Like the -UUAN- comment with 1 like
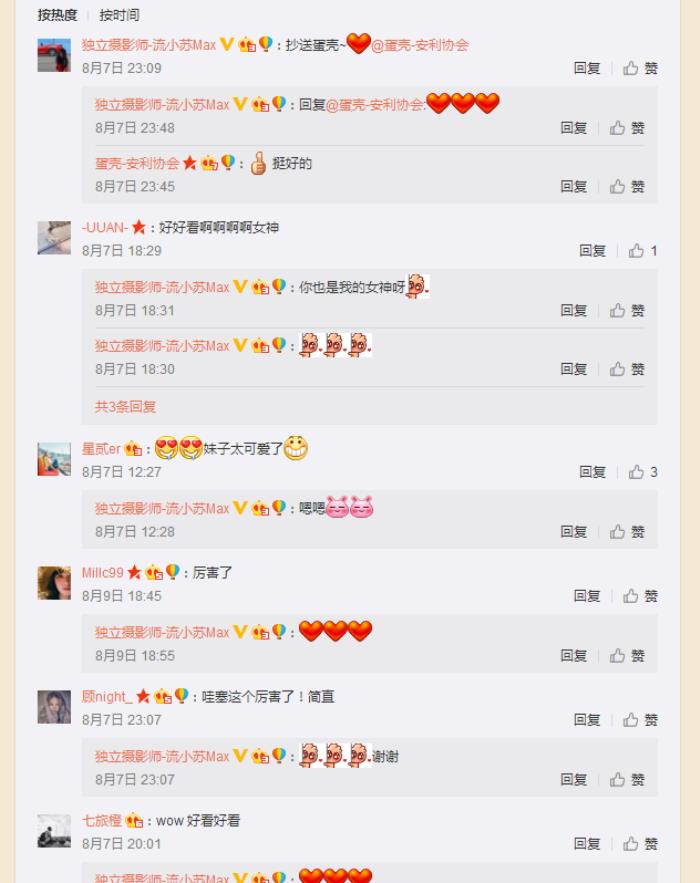 pos(643,251)
